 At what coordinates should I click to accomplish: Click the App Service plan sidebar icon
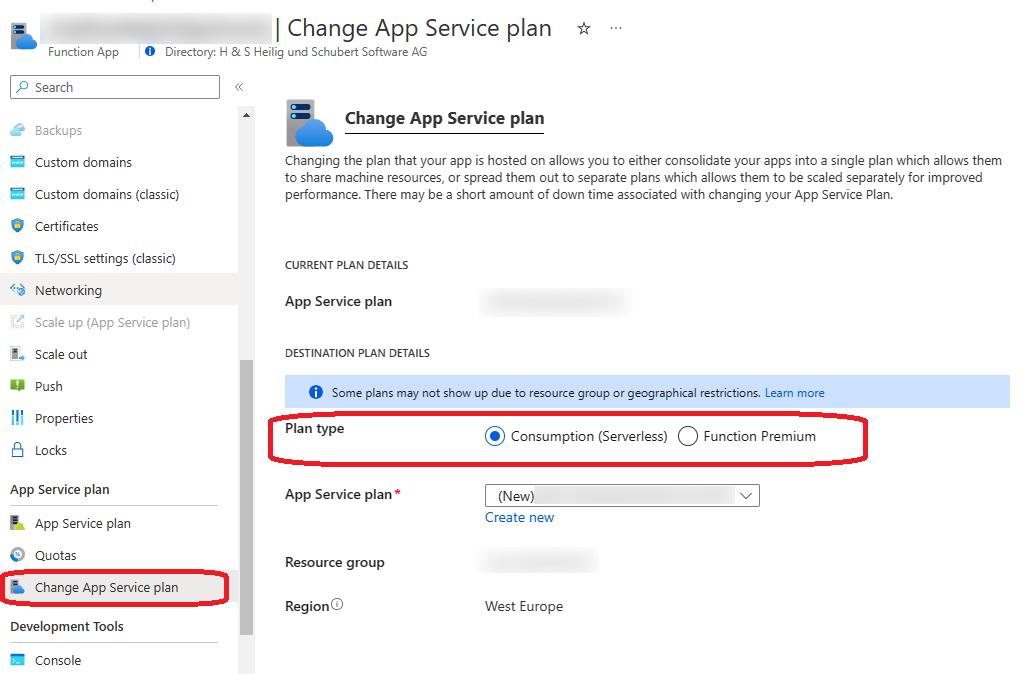pyautogui.click(x=18, y=523)
